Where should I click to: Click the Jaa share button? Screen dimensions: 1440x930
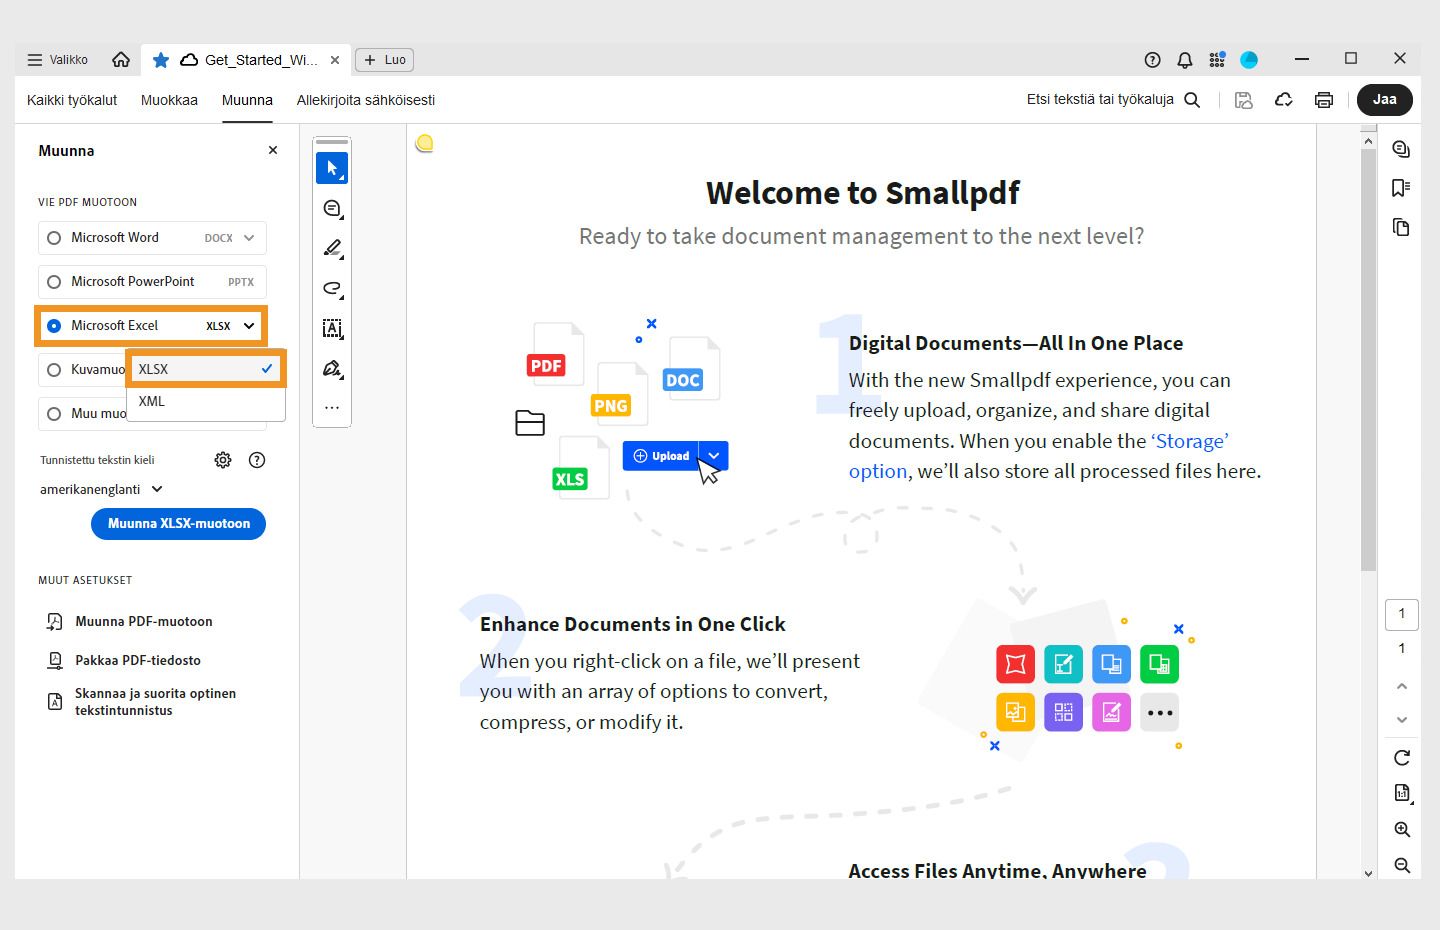(1385, 100)
